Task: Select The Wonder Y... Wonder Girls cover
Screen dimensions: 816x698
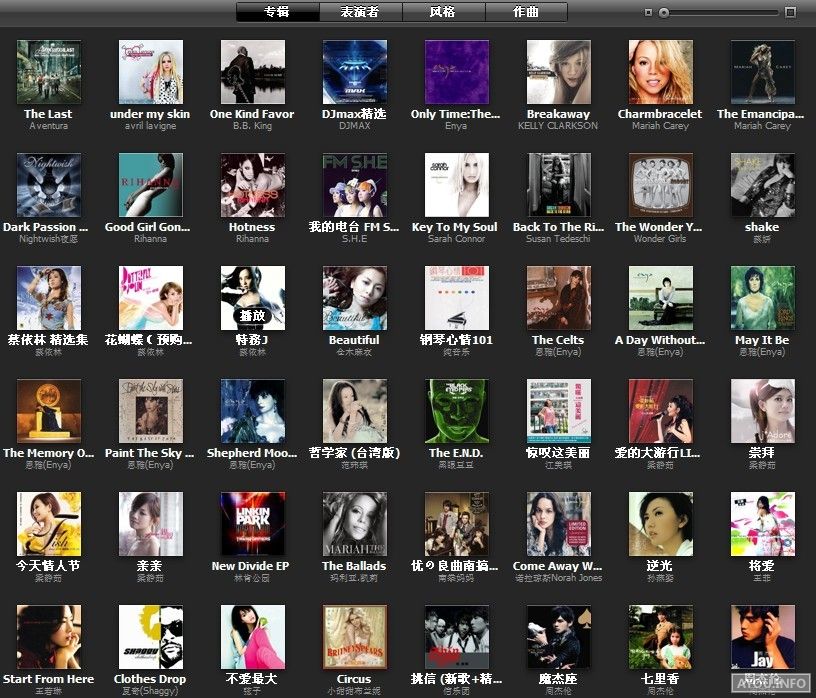Action: pyautogui.click(x=661, y=185)
